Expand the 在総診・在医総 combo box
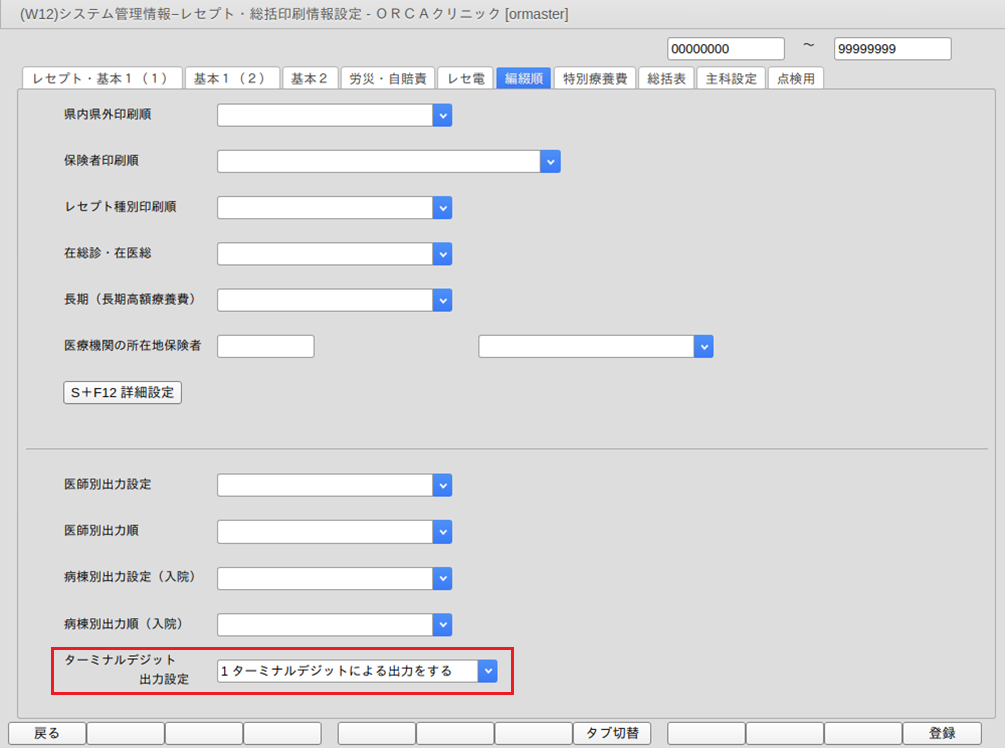 tap(442, 254)
